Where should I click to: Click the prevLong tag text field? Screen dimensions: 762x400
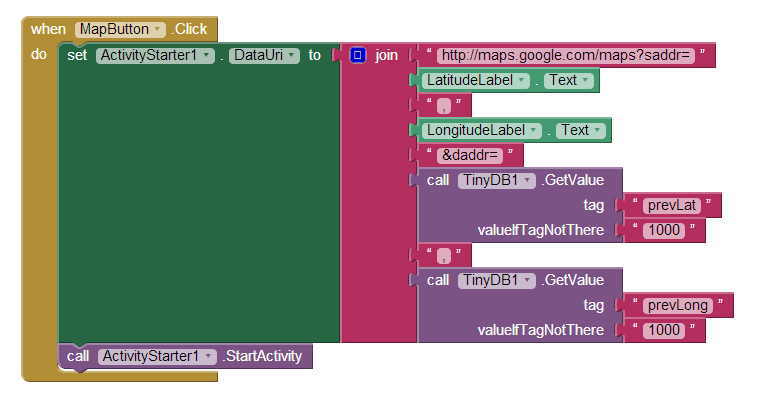point(676,305)
